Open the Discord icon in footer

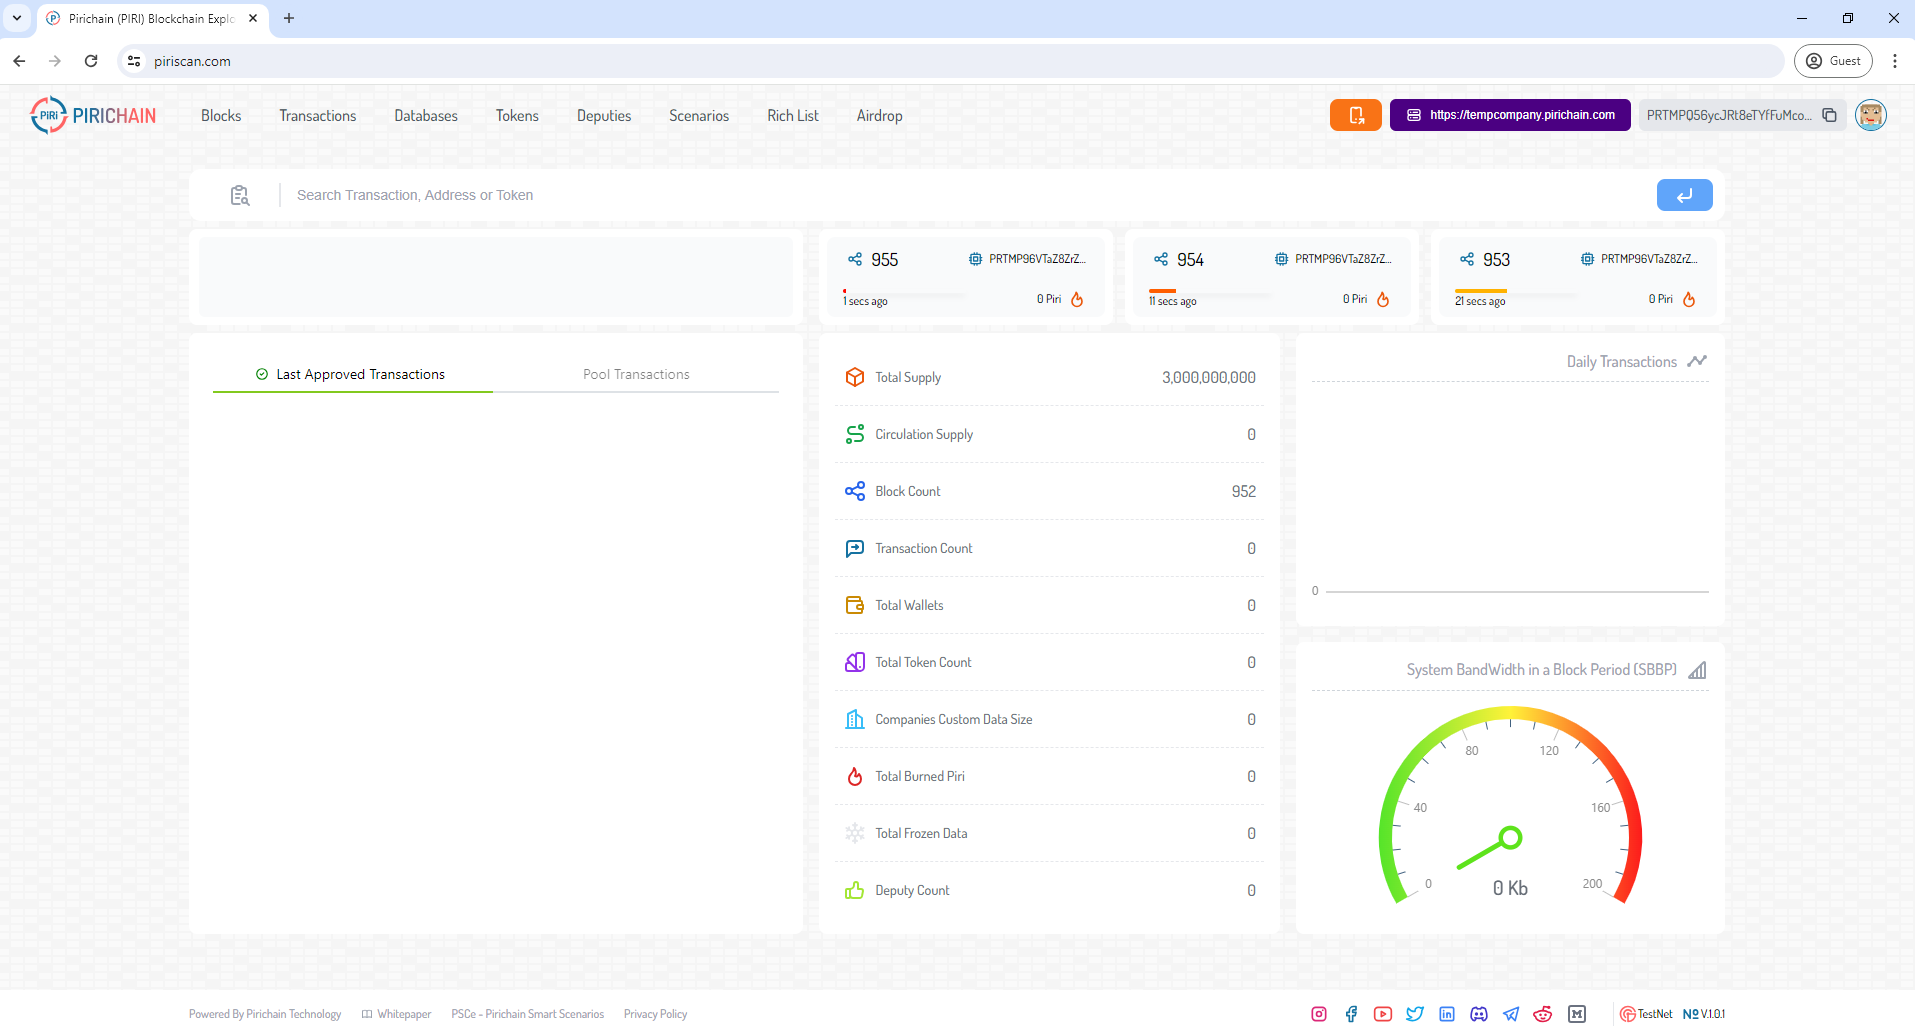(x=1479, y=1014)
